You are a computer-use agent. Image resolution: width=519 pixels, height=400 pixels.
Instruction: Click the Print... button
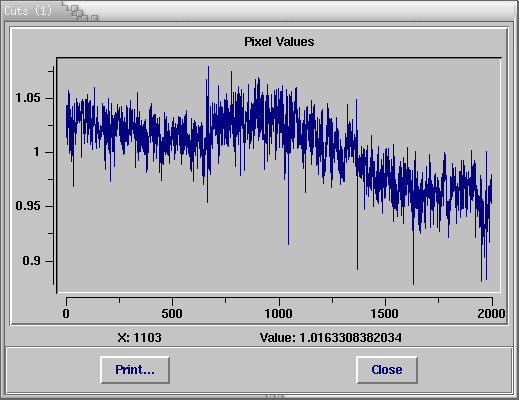click(135, 370)
